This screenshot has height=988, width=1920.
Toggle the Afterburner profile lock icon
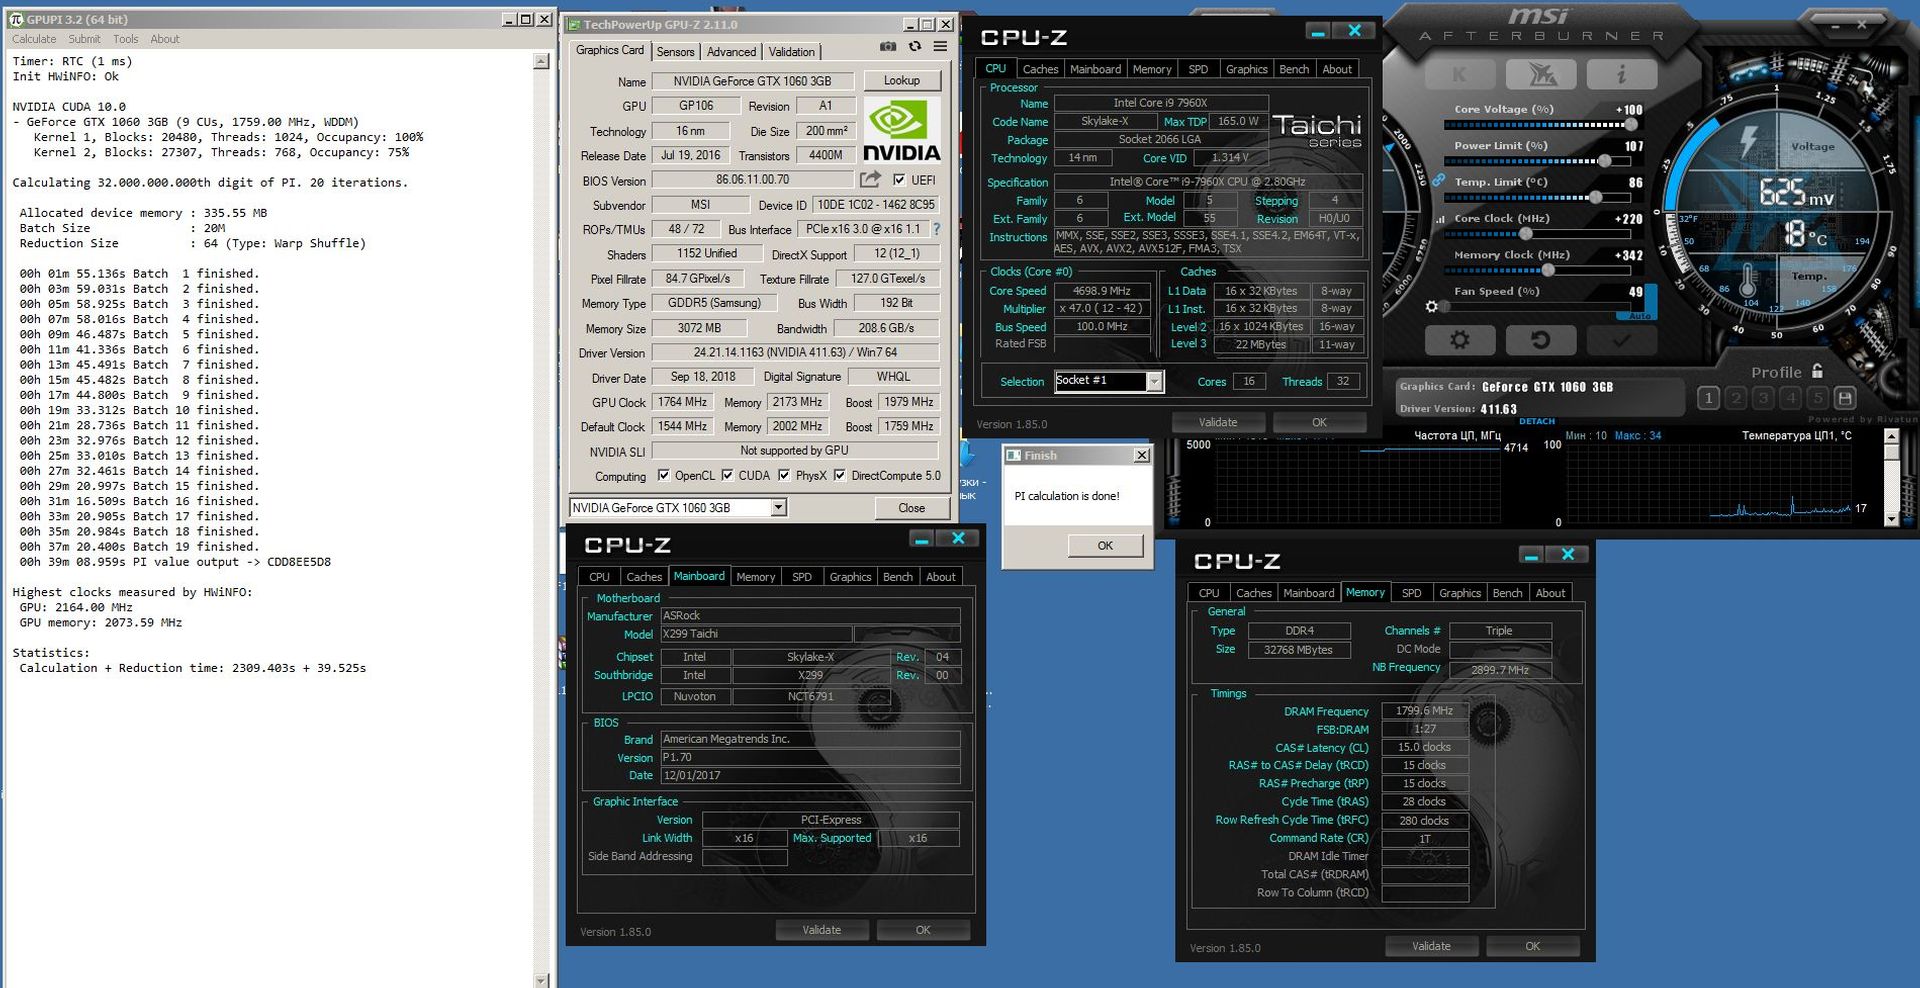(x=1817, y=371)
